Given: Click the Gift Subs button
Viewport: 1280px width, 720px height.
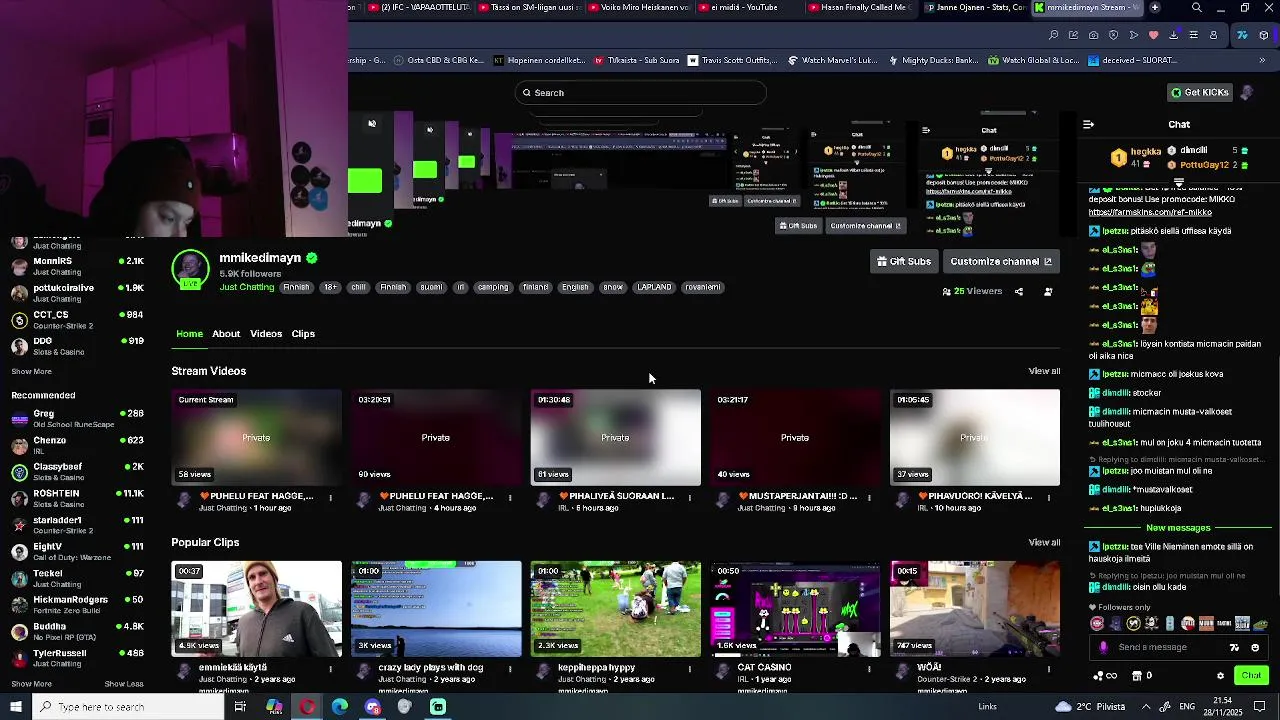Looking at the screenshot, I should tap(904, 262).
